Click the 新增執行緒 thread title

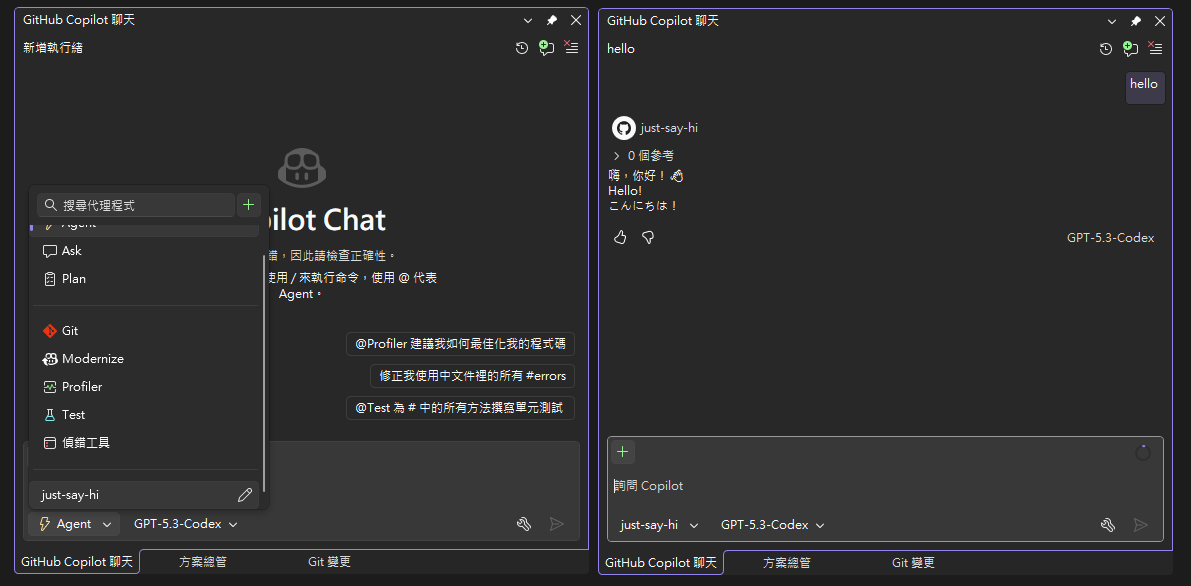point(53,48)
